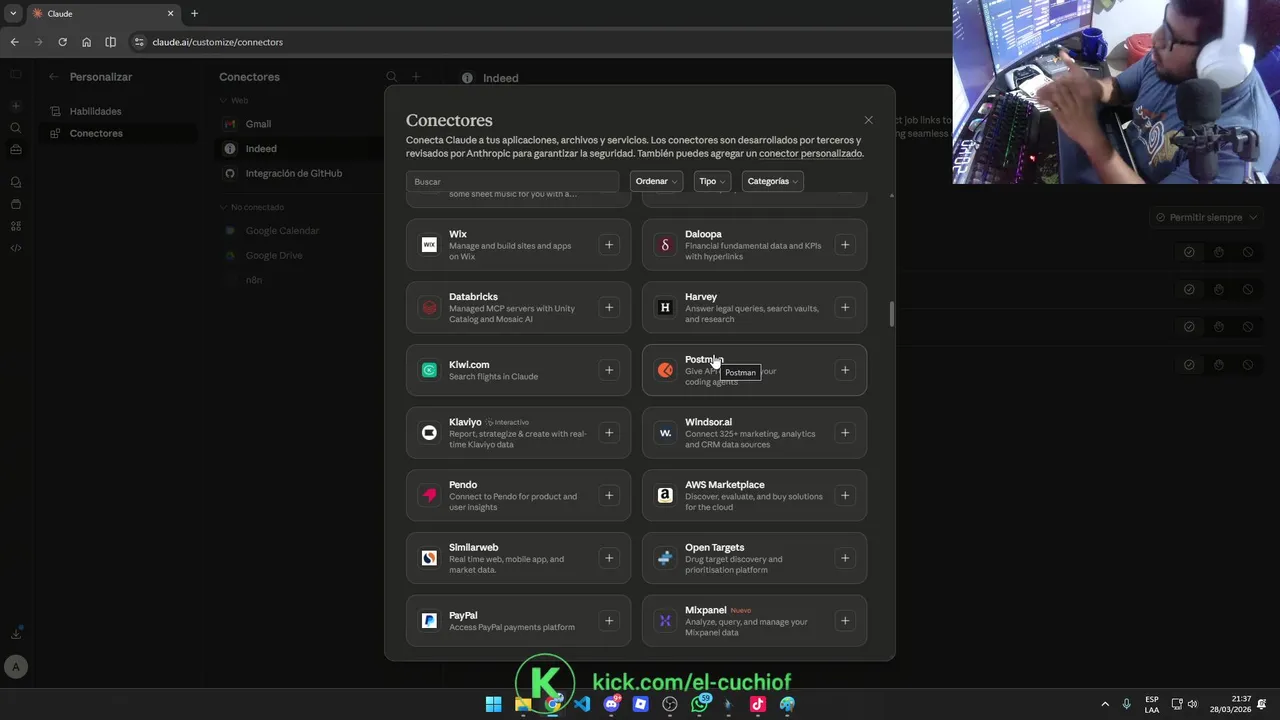Open Permitir siempre permission dropdown
Screen dimensions: 1280x720
1206,217
